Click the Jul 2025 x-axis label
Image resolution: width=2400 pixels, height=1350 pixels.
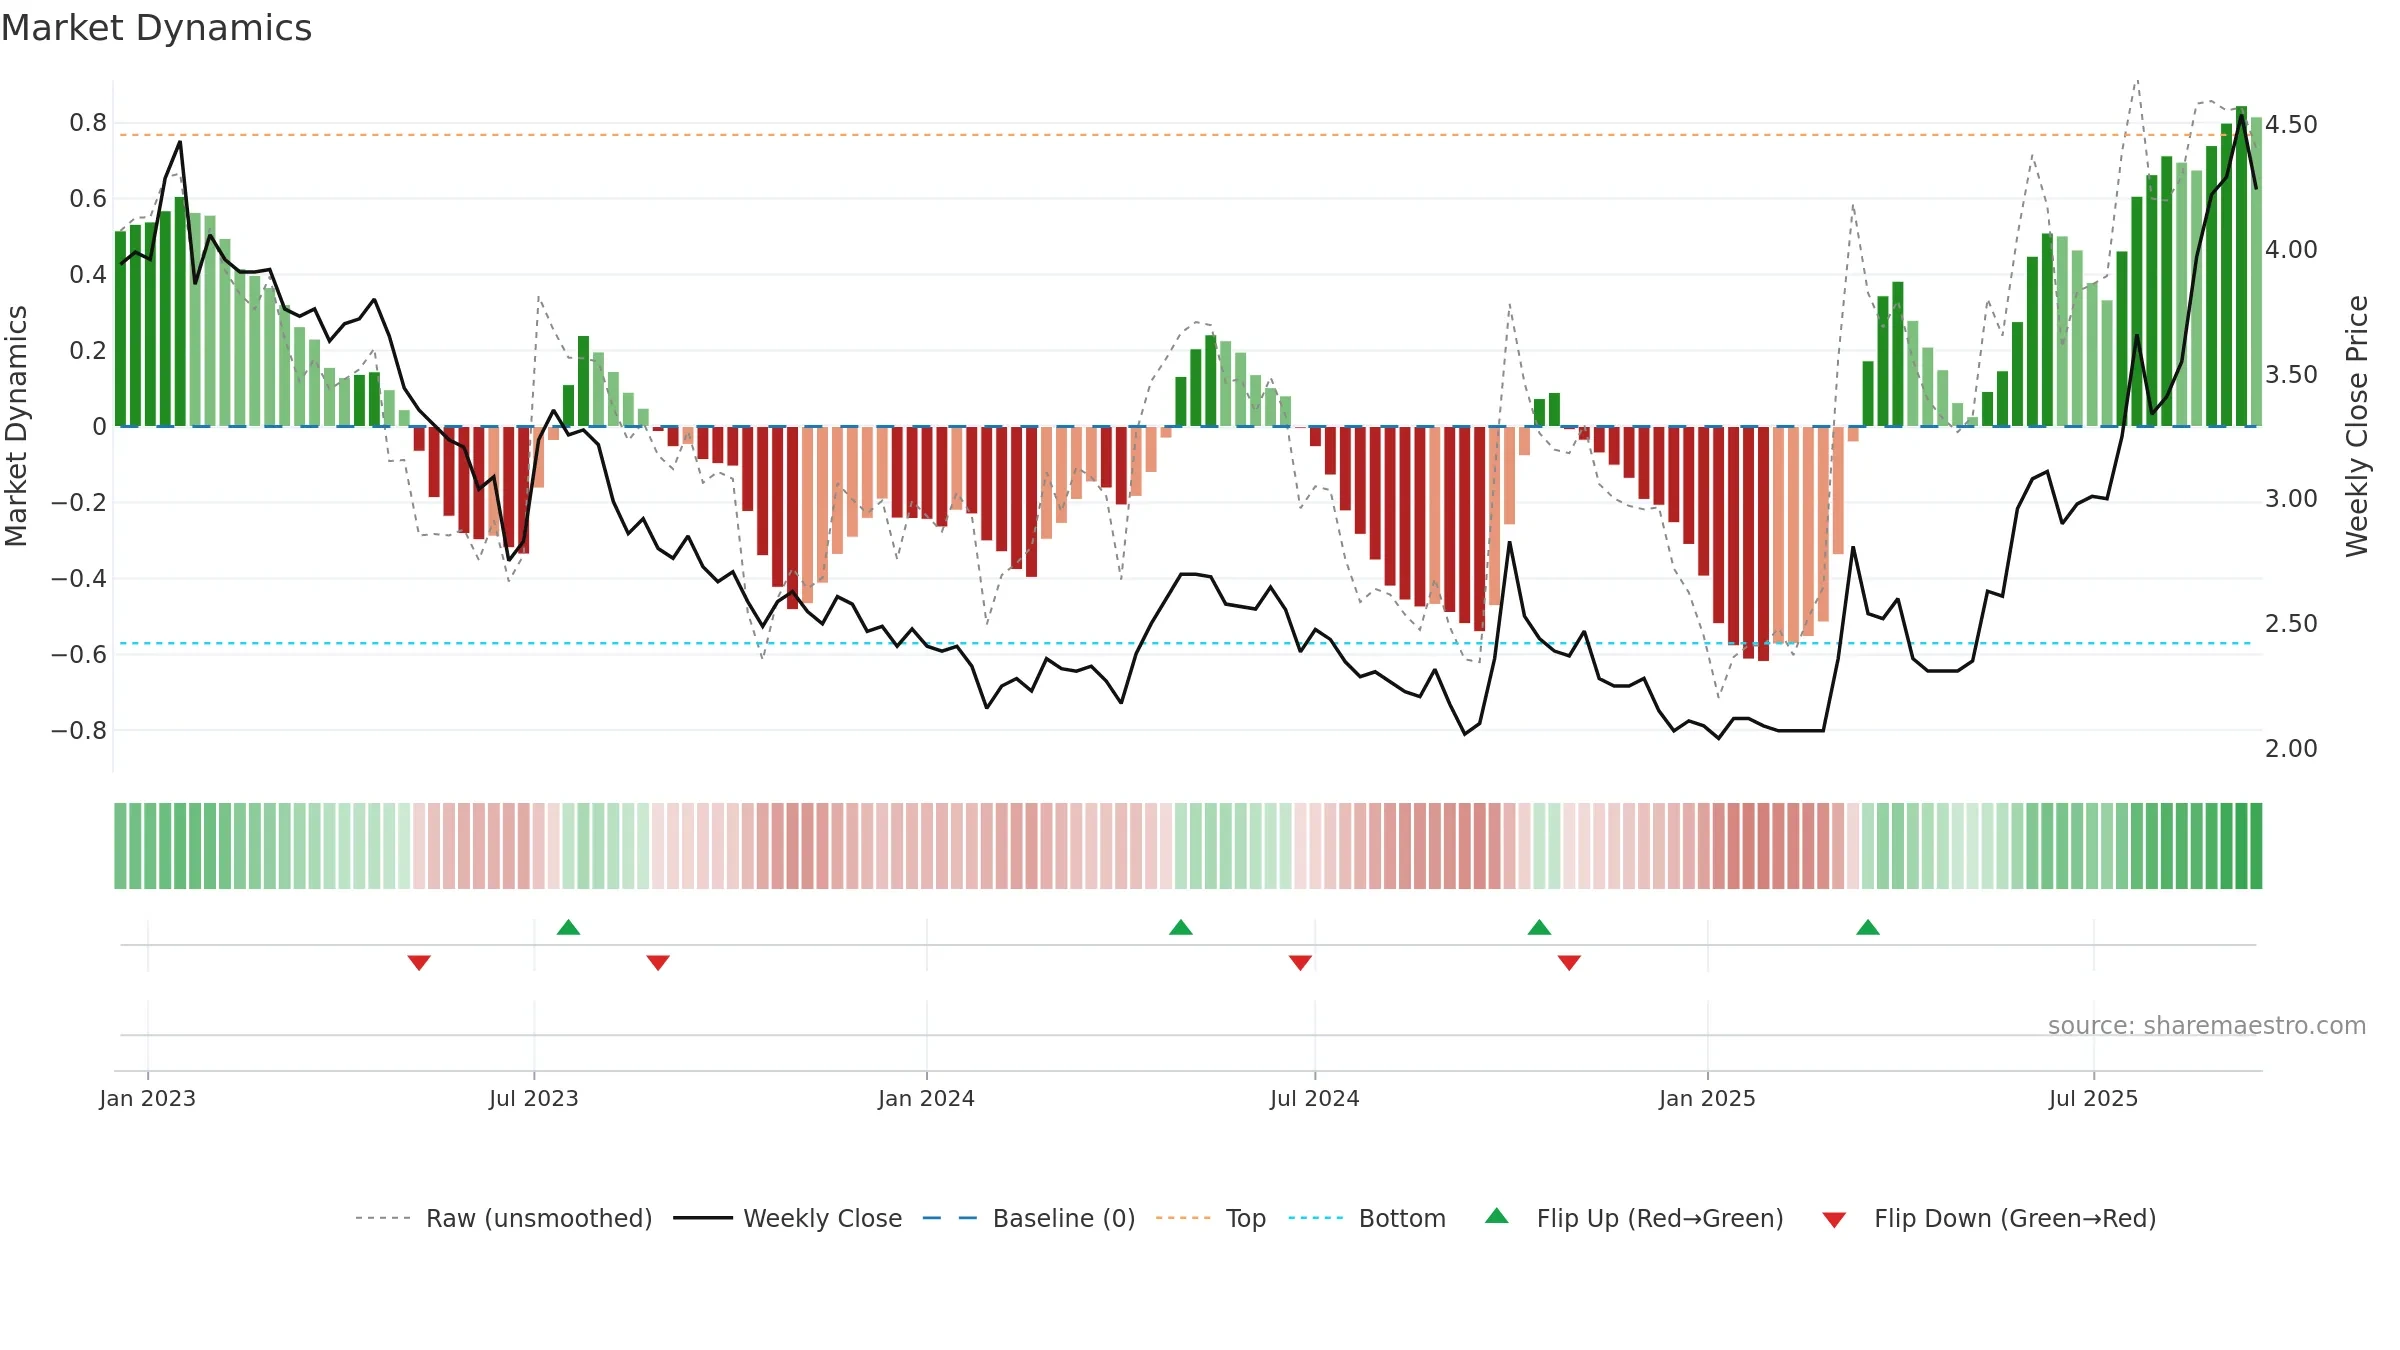click(x=2094, y=1098)
